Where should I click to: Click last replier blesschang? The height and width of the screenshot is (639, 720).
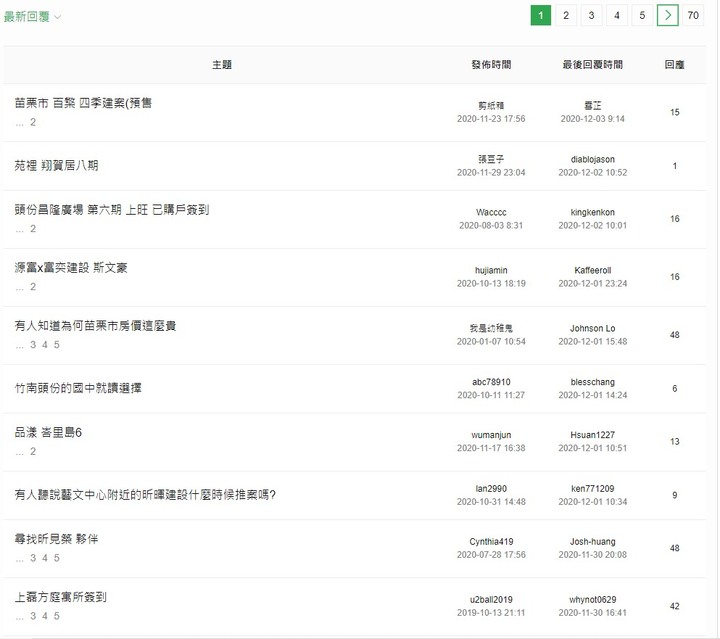click(x=592, y=382)
